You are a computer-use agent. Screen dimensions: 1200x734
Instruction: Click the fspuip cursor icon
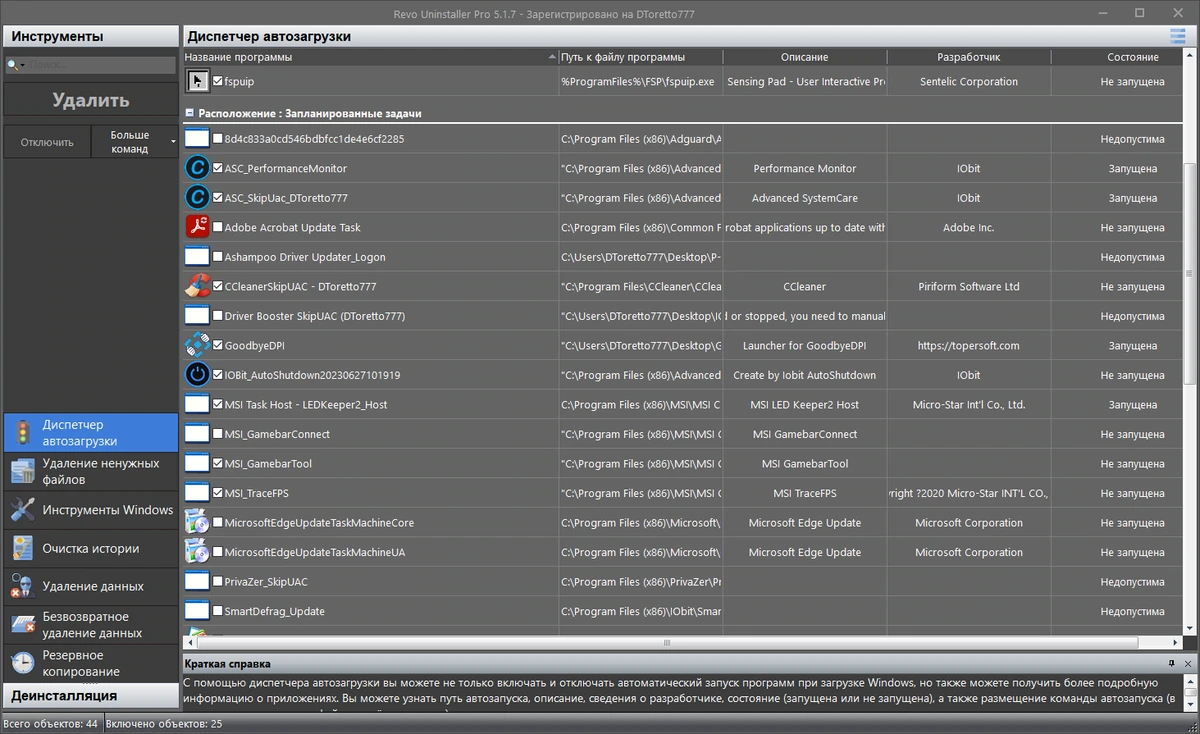(197, 81)
